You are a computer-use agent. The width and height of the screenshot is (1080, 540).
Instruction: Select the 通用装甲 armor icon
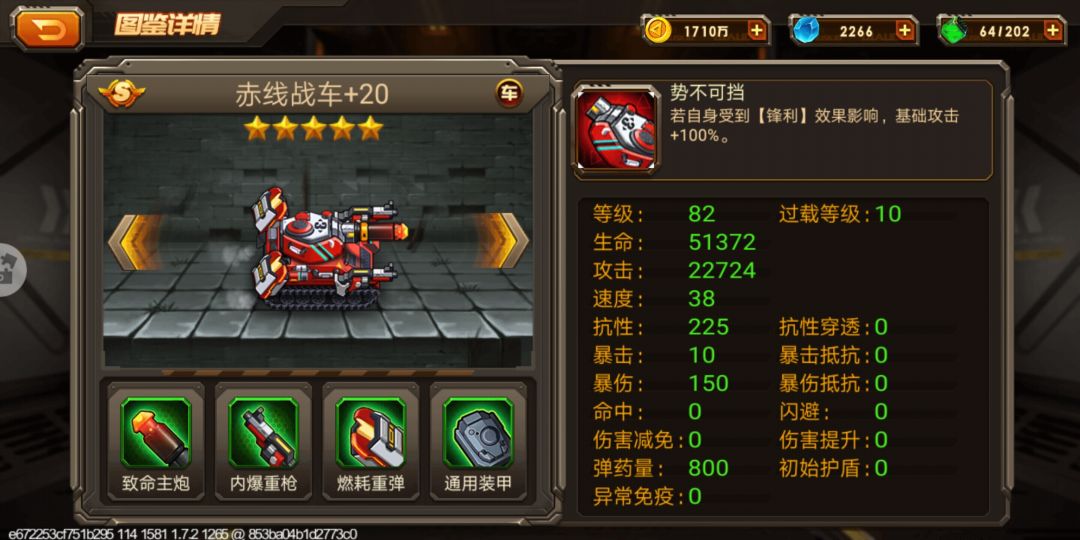coord(478,433)
